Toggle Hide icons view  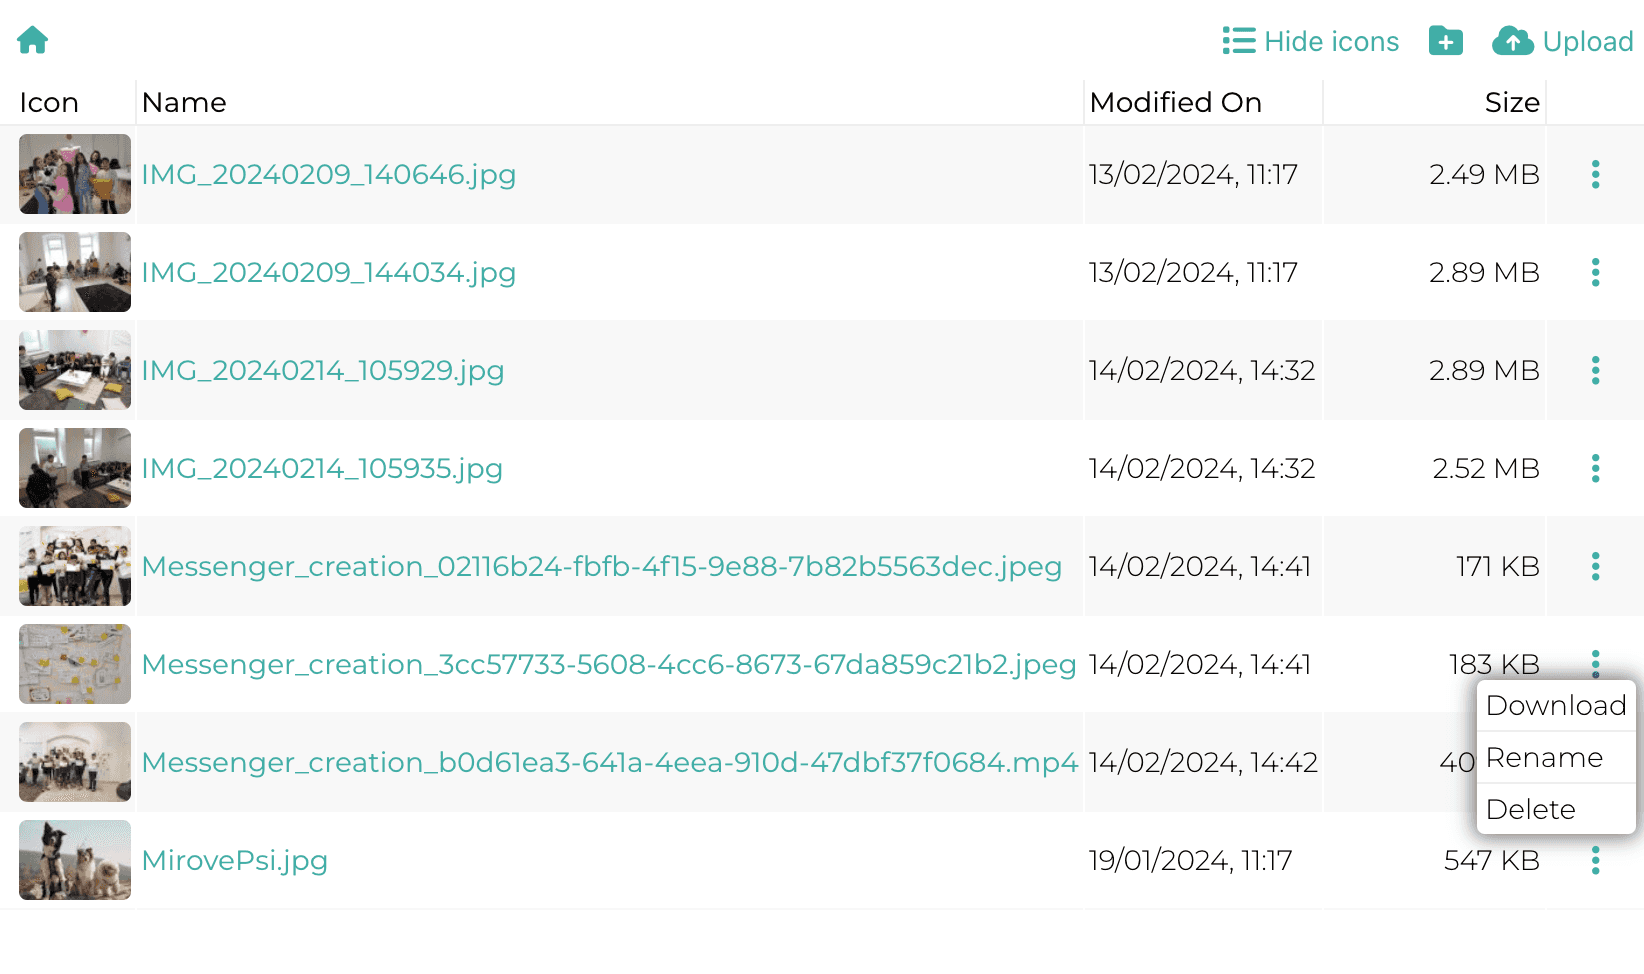click(1310, 41)
